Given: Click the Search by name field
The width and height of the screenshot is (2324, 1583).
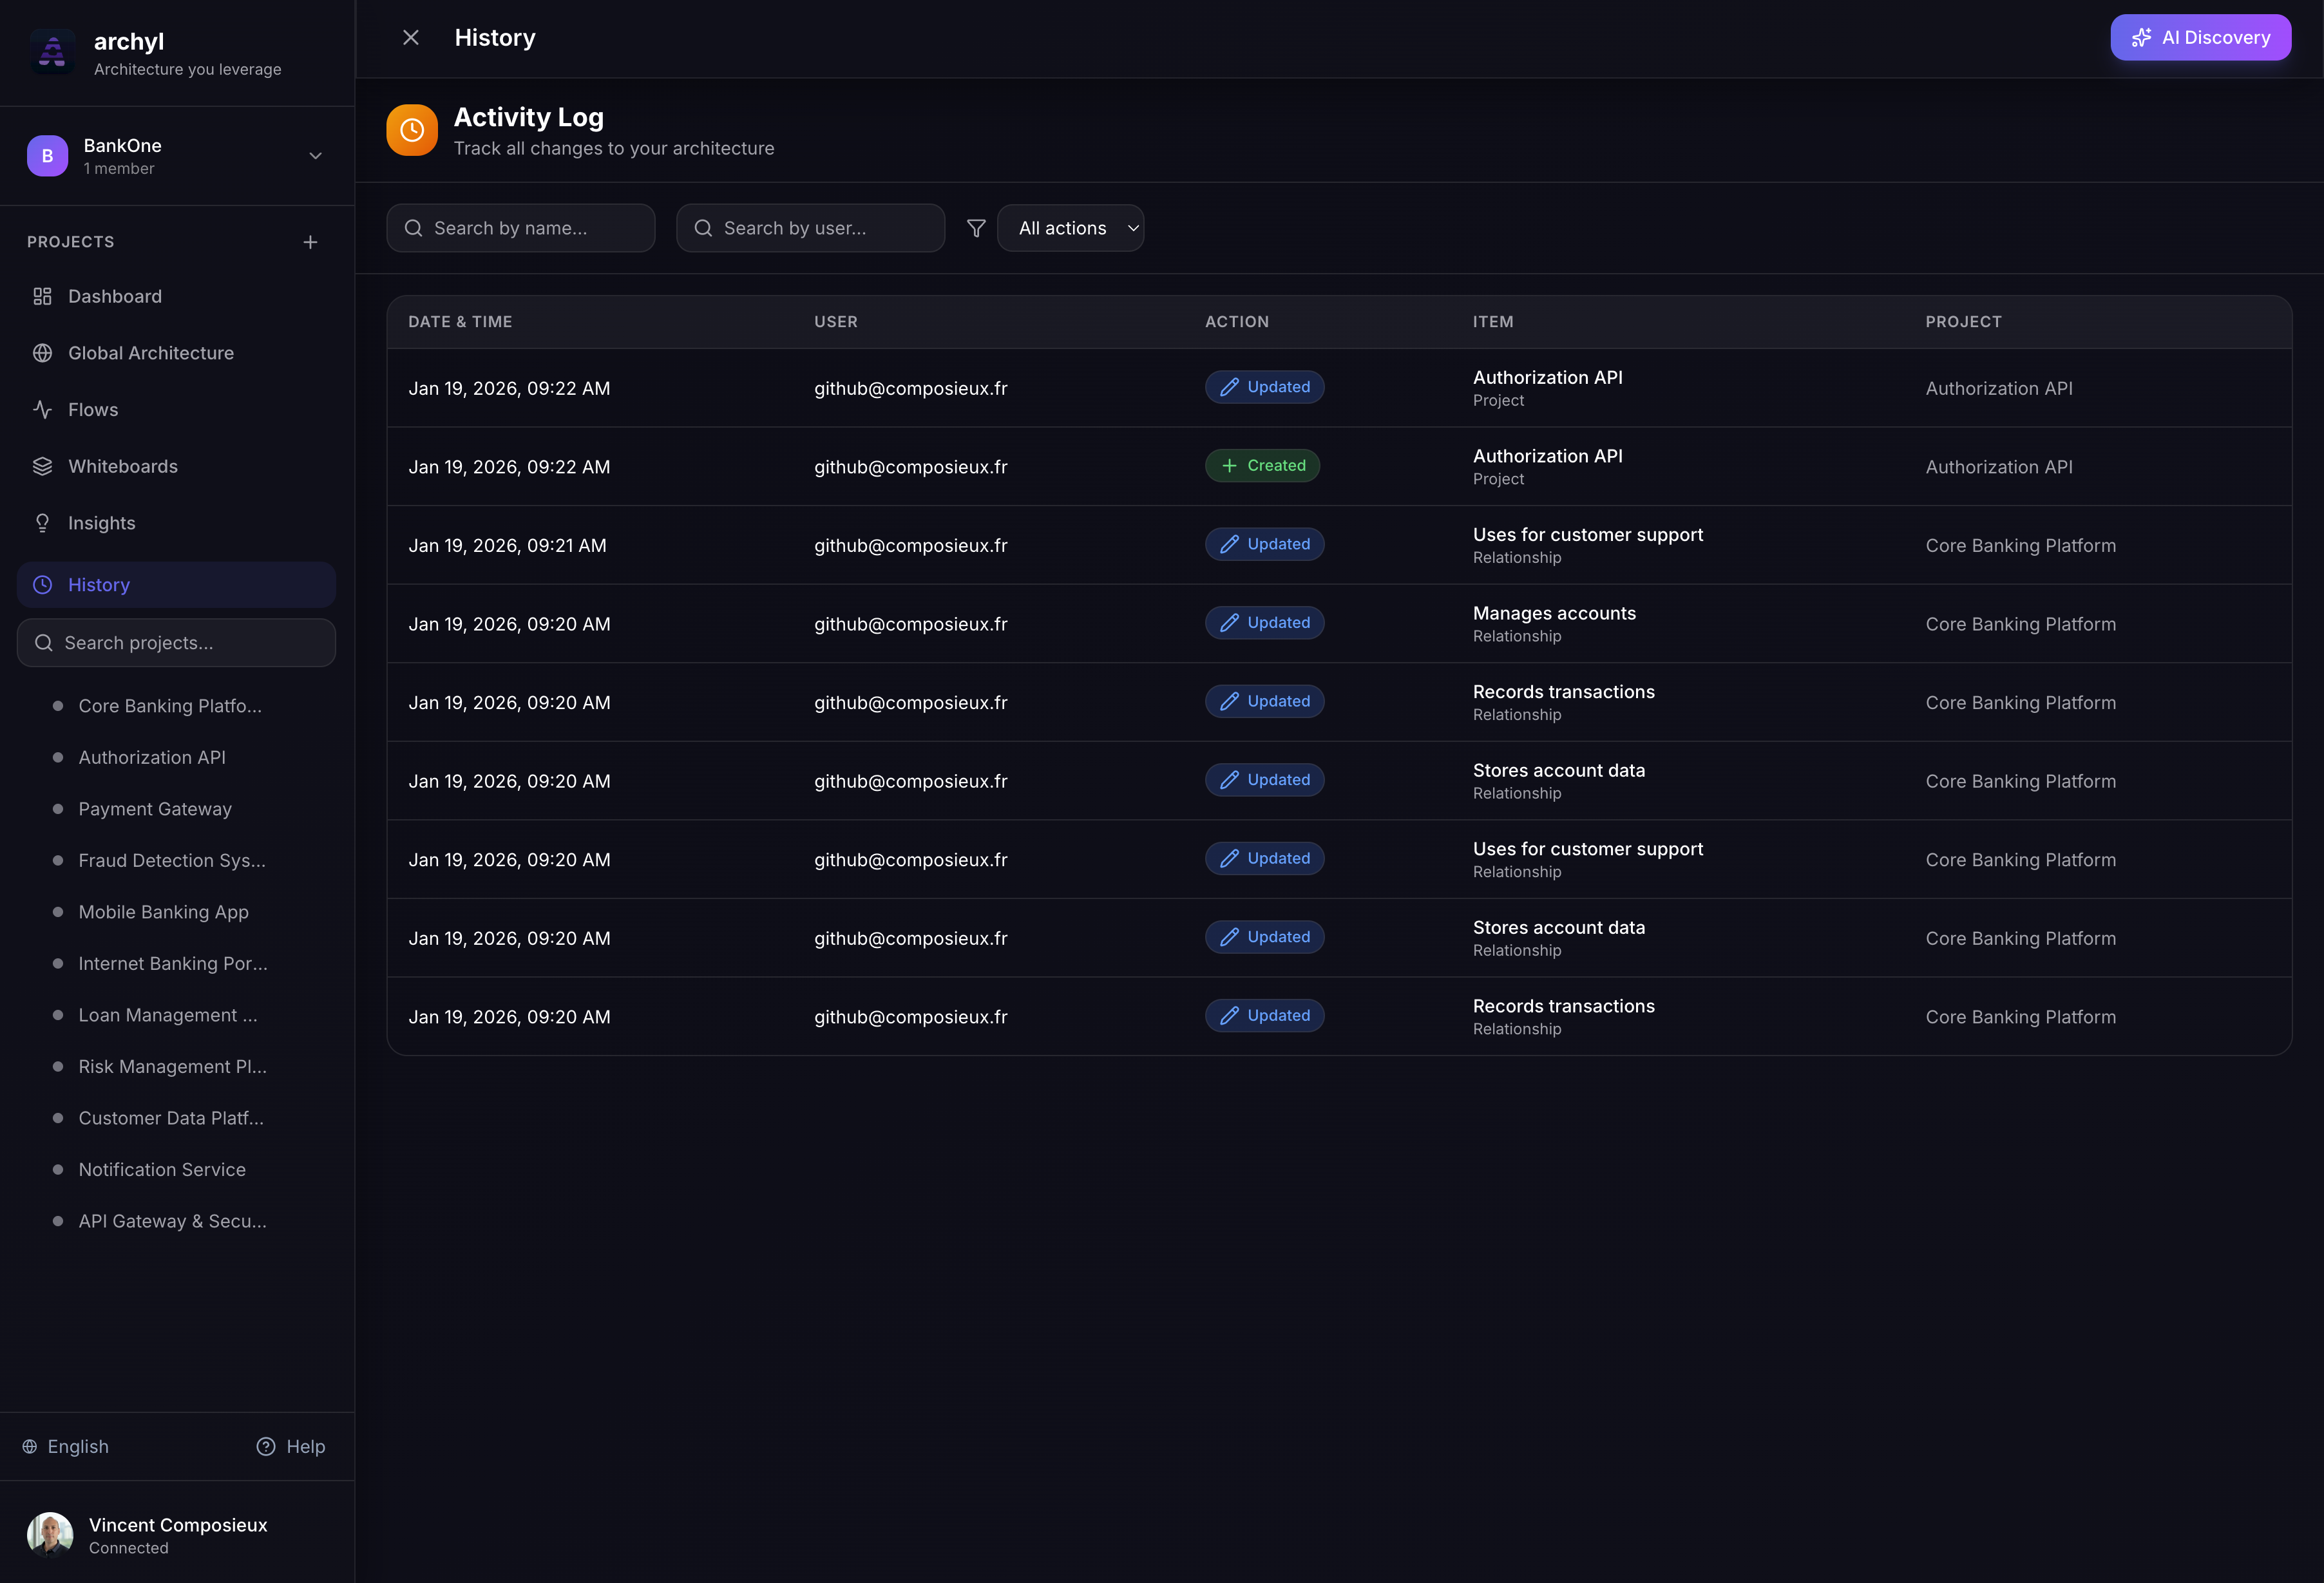Looking at the screenshot, I should point(521,228).
